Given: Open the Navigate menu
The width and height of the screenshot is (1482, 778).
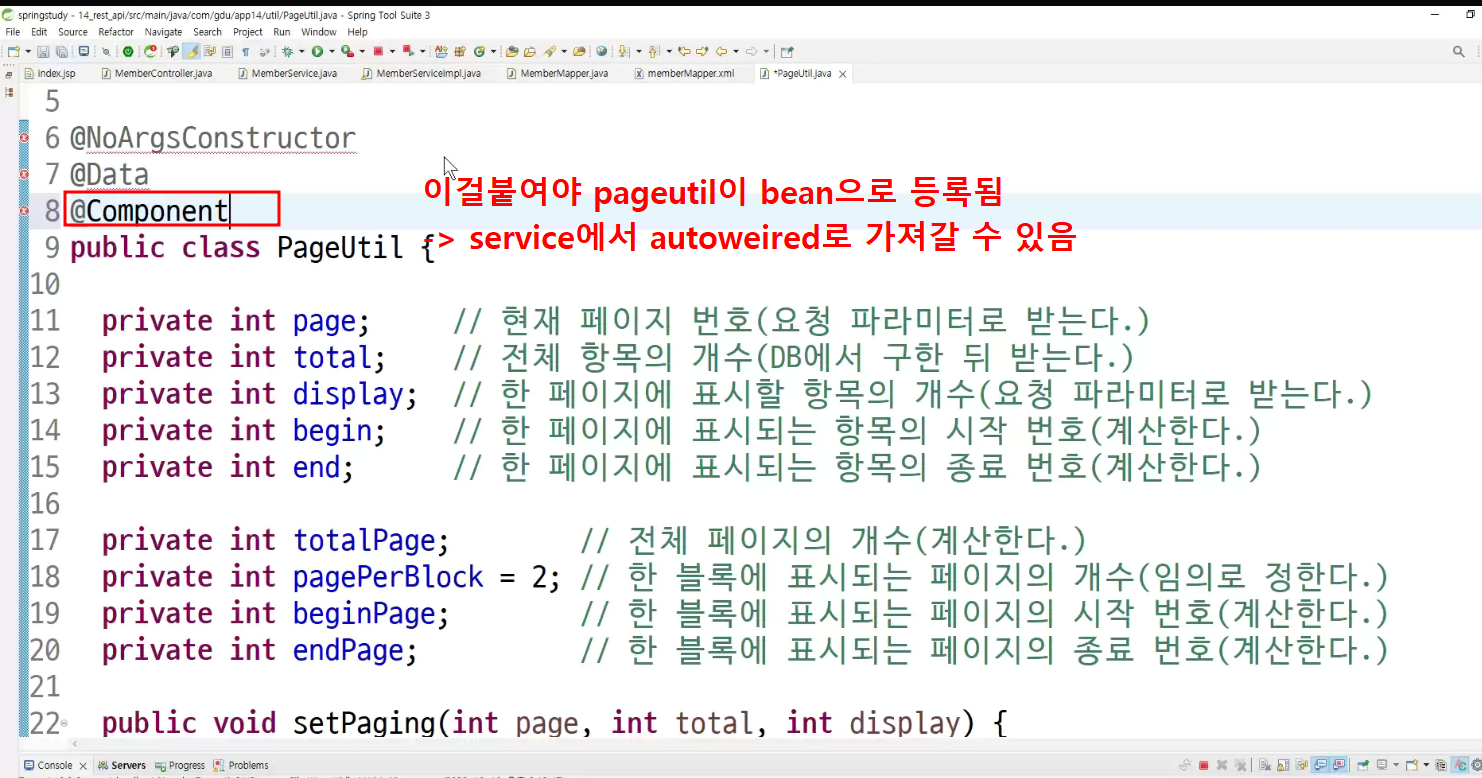Looking at the screenshot, I should (164, 32).
